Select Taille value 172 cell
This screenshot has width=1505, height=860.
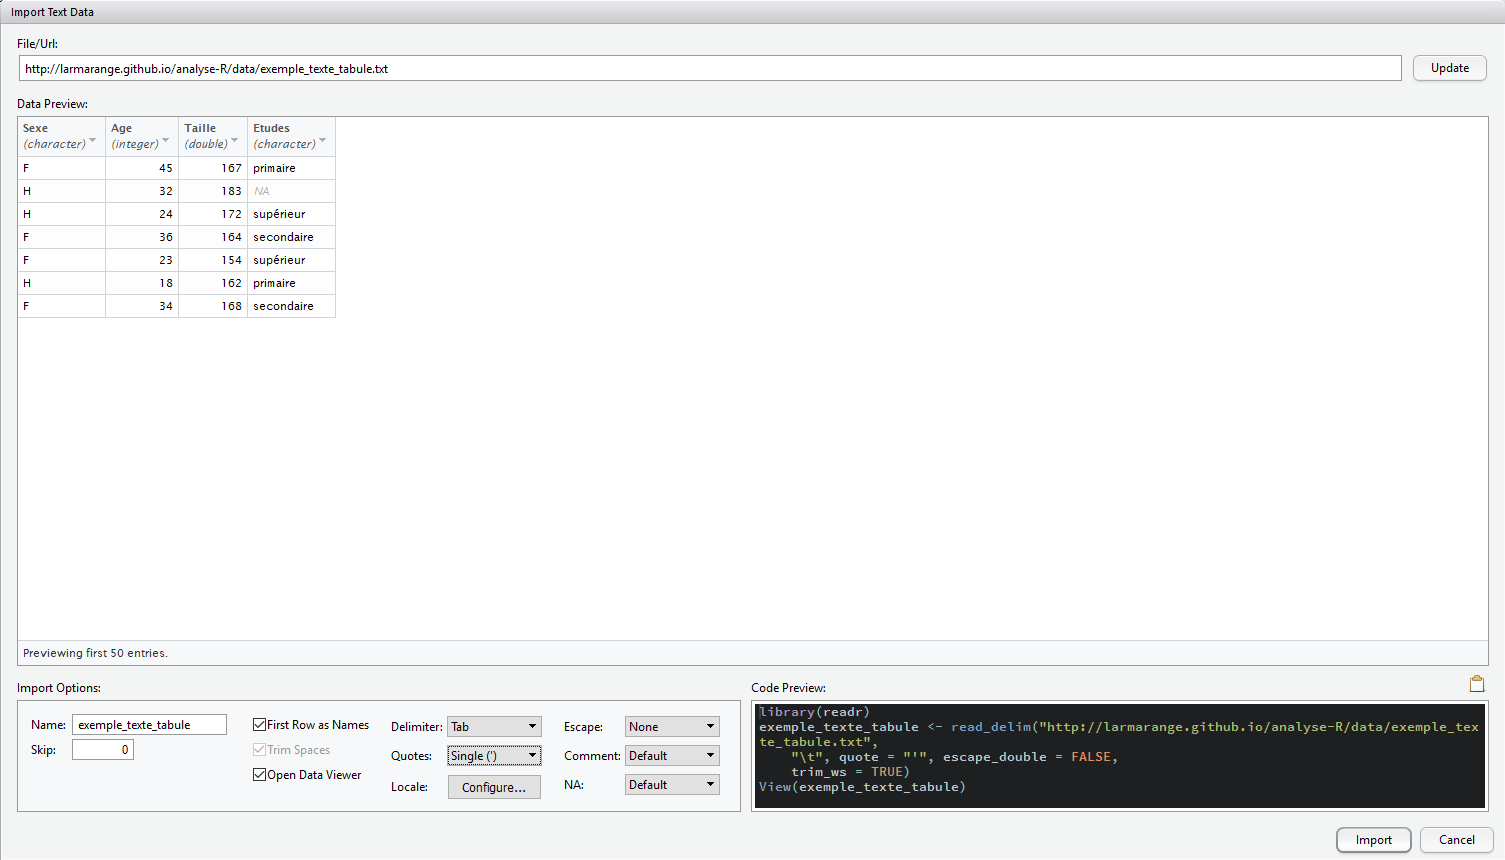213,214
